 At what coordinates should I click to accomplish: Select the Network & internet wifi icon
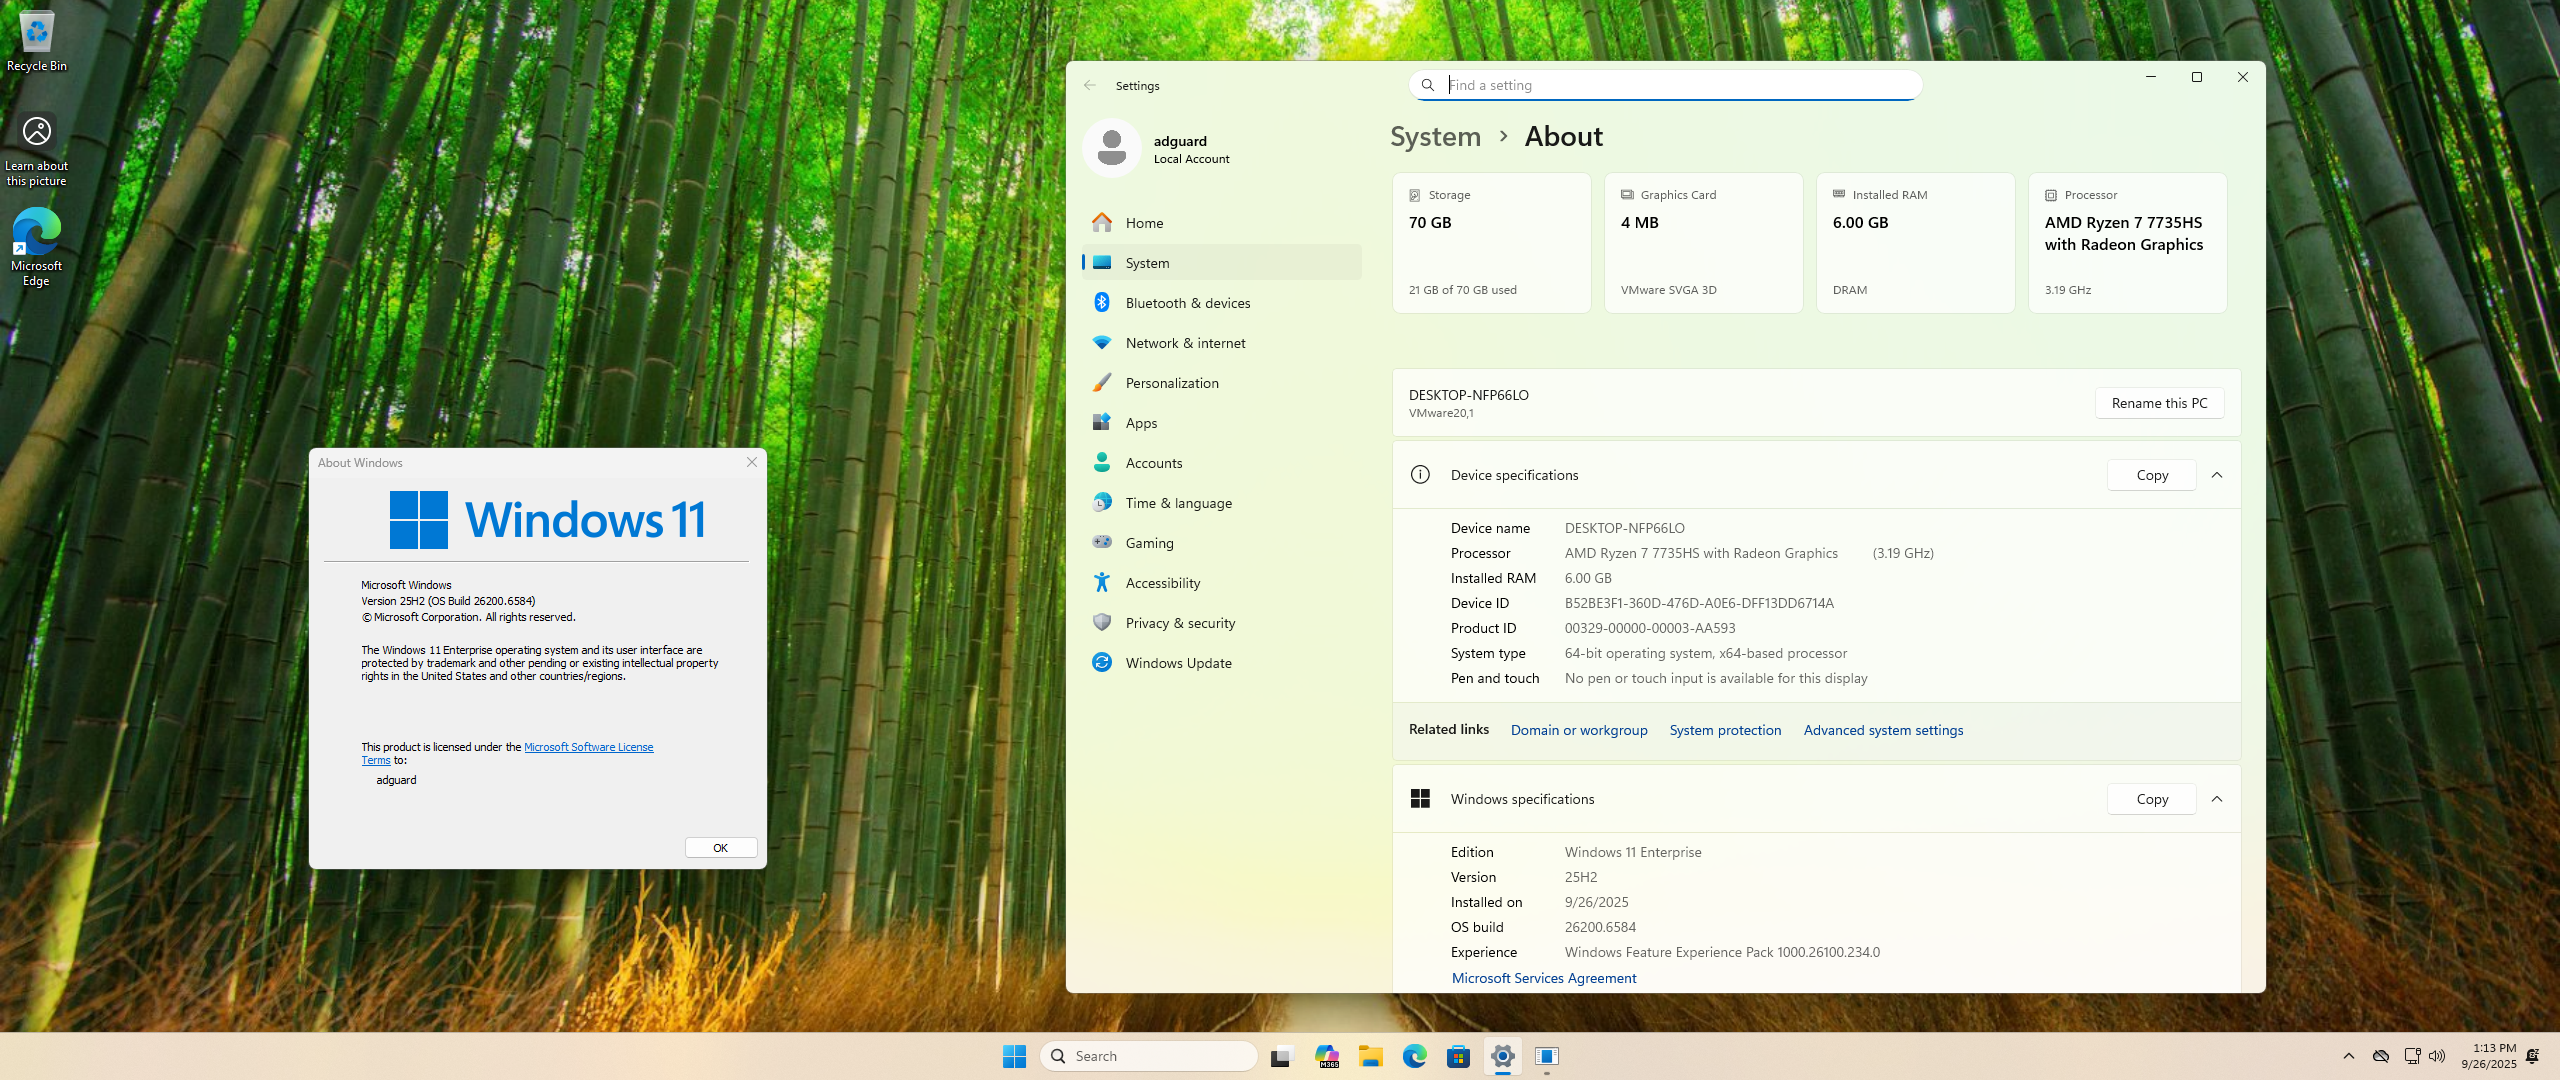pyautogui.click(x=1102, y=343)
